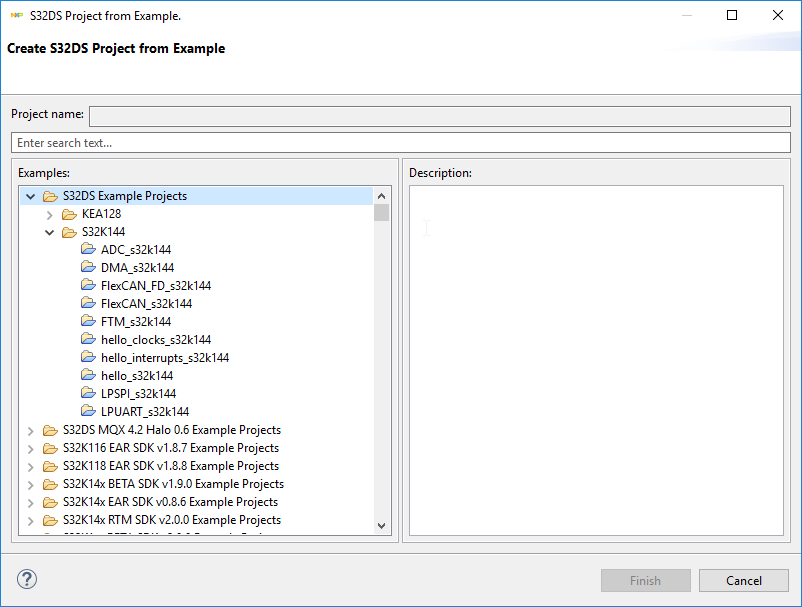Expand S32K118 EAR SDK v1.8.8 node
802x607 pixels.
(x=31, y=467)
